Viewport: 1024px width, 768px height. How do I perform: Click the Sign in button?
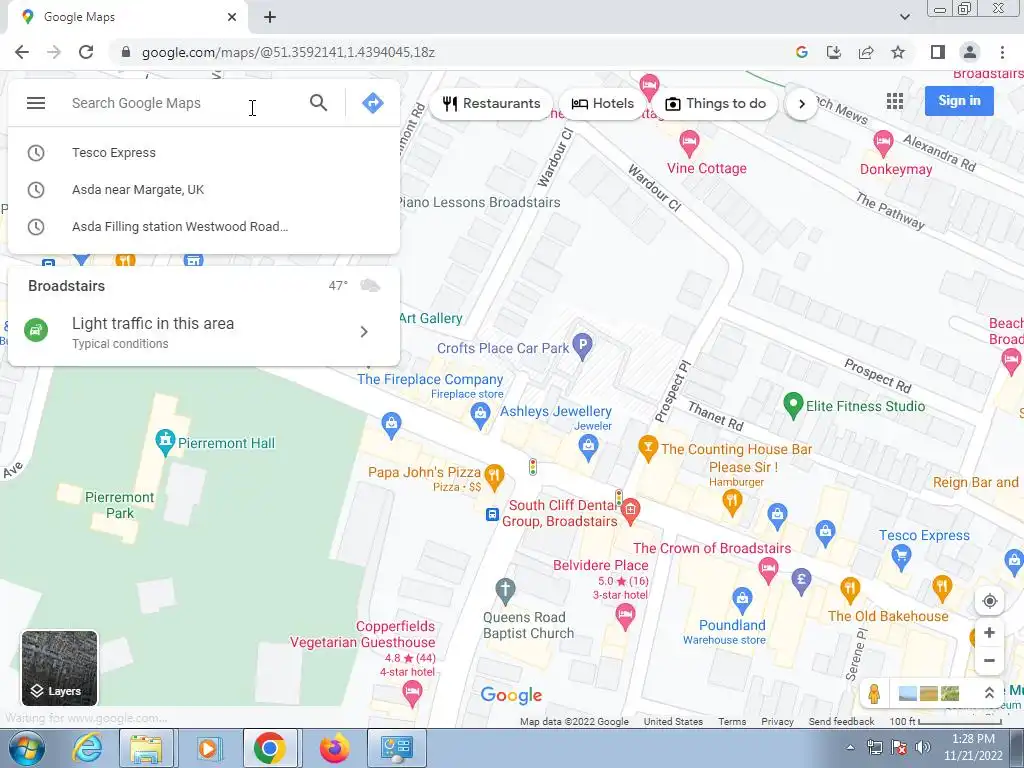click(x=959, y=101)
